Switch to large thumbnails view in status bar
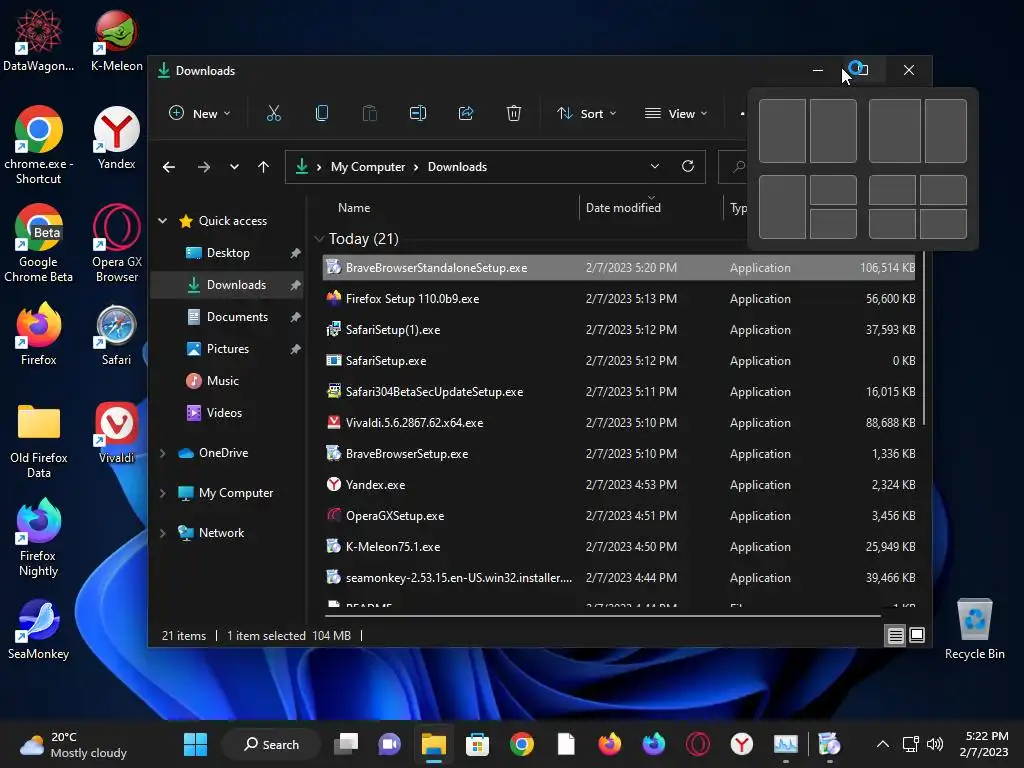This screenshot has height=768, width=1024. pyautogui.click(x=917, y=635)
